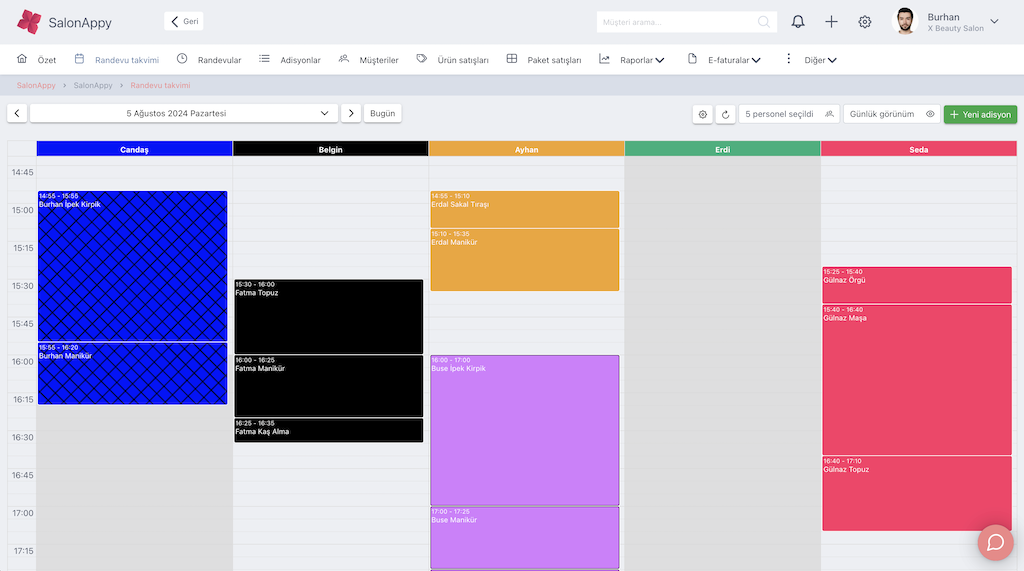Click the calendar settings gear icon
1024x571 pixels.
coord(703,114)
